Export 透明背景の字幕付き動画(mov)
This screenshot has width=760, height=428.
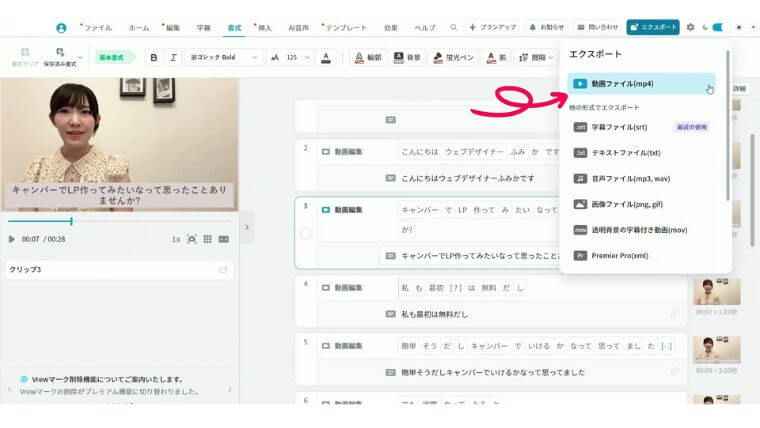[x=641, y=230]
